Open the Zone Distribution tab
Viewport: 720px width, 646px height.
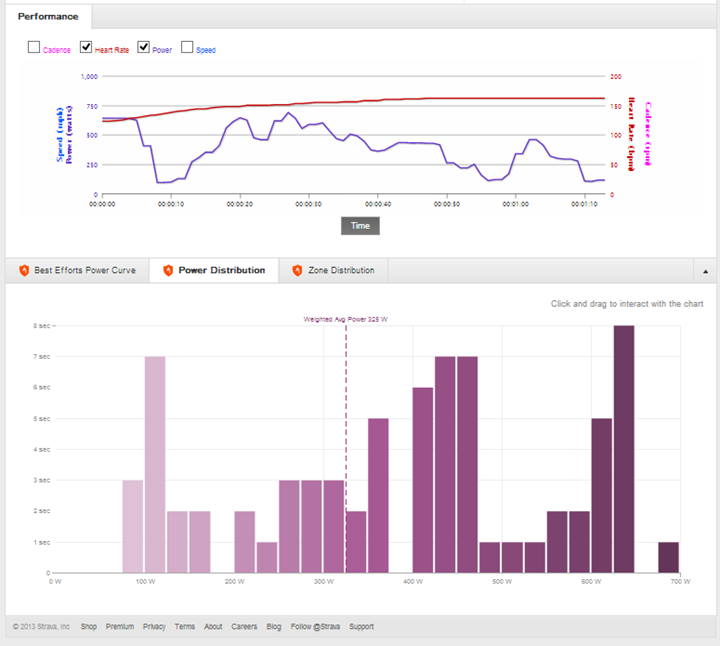333,270
